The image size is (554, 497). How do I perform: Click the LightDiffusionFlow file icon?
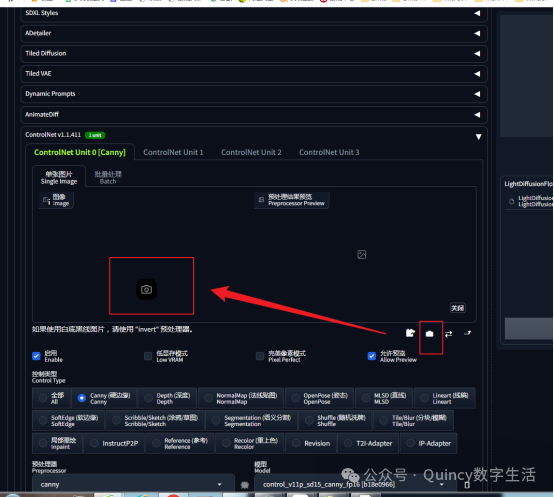511,201
